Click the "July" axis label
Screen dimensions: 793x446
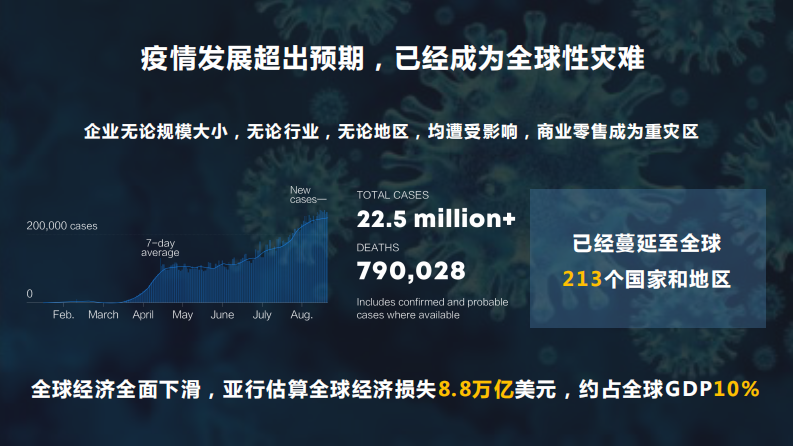(x=262, y=315)
